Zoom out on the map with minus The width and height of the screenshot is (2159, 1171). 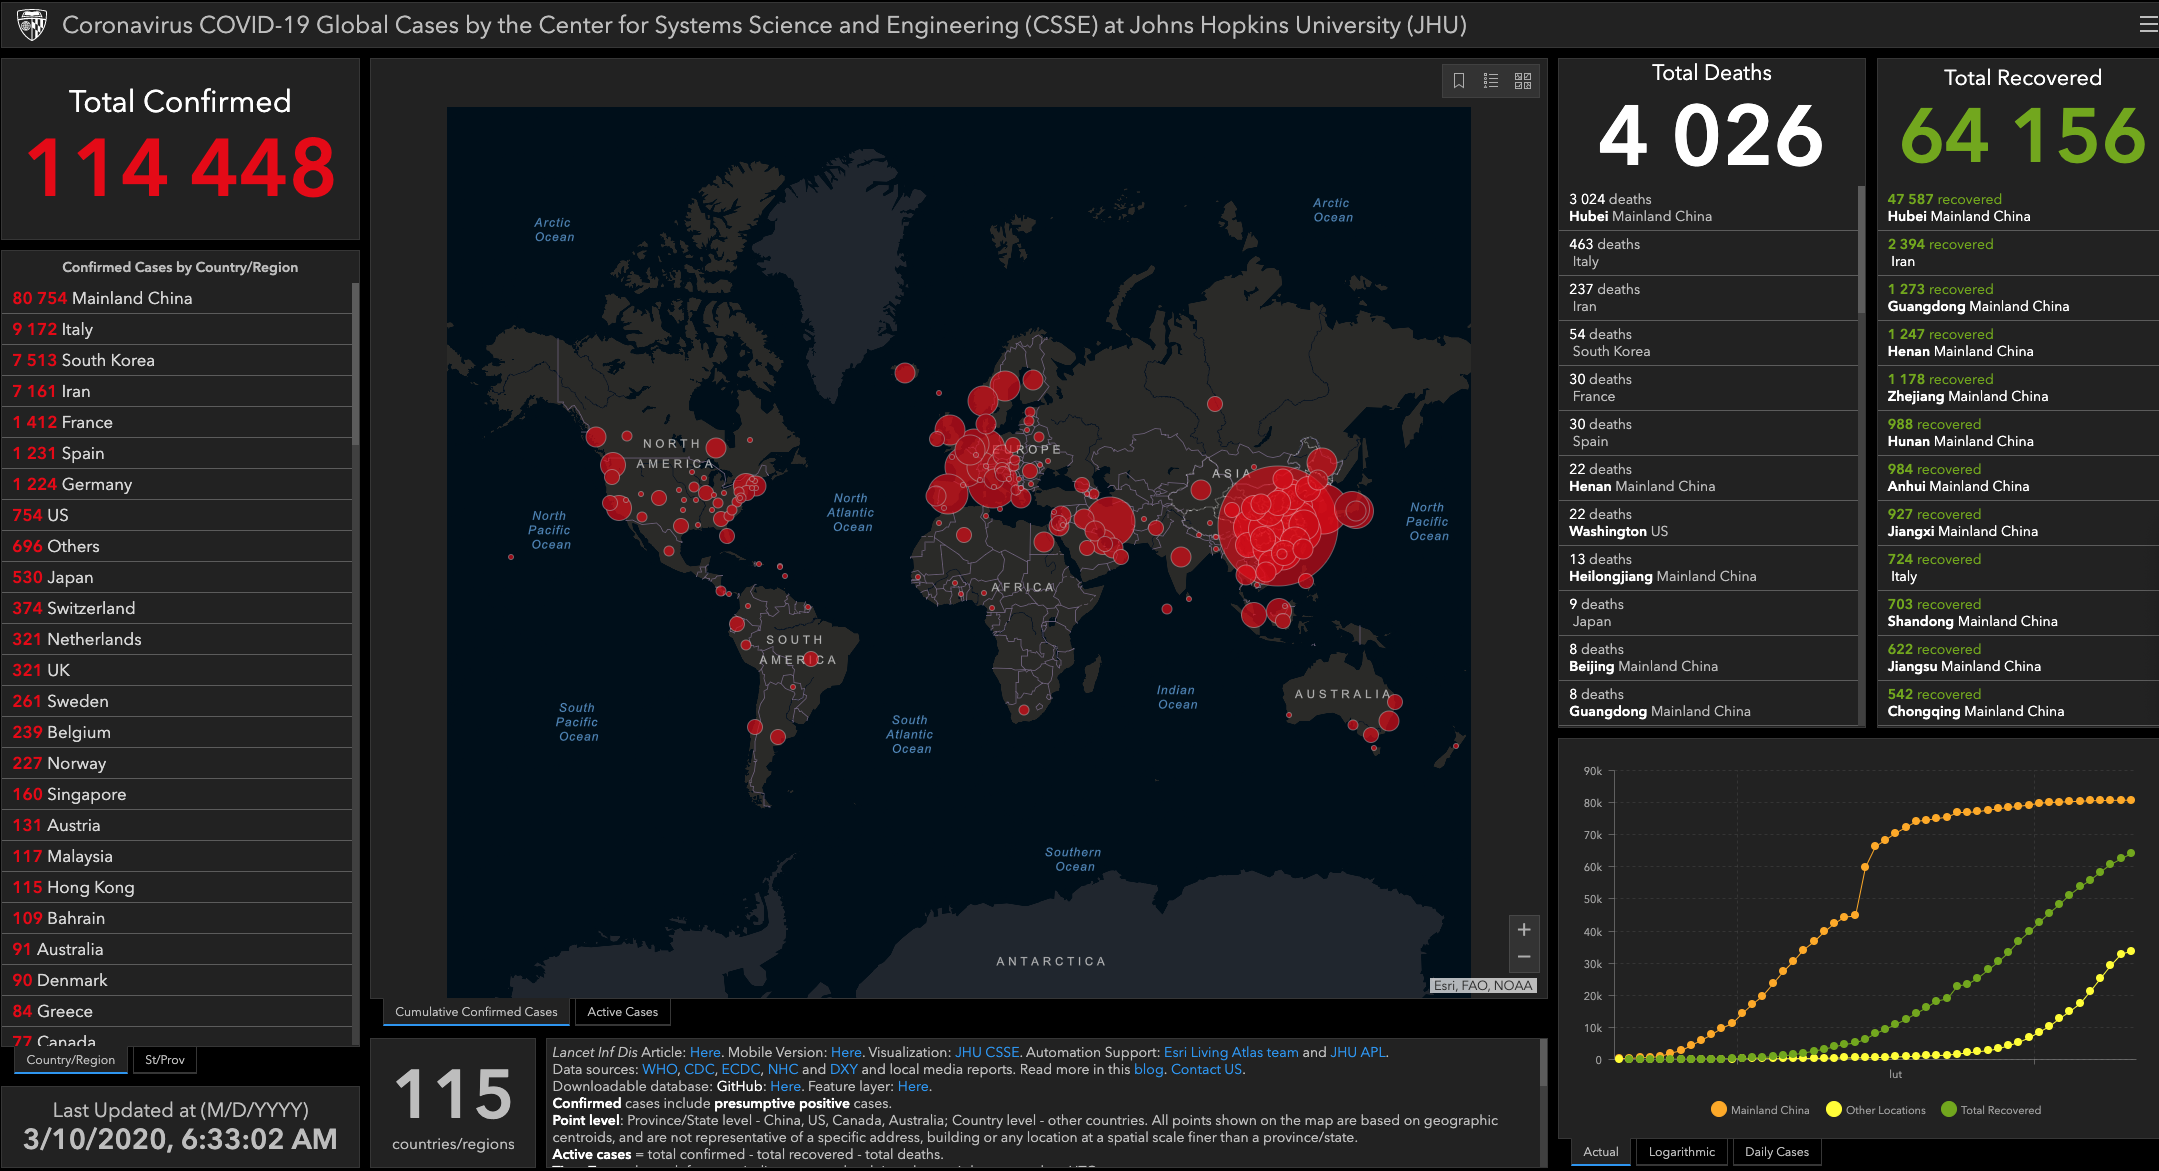1524,957
